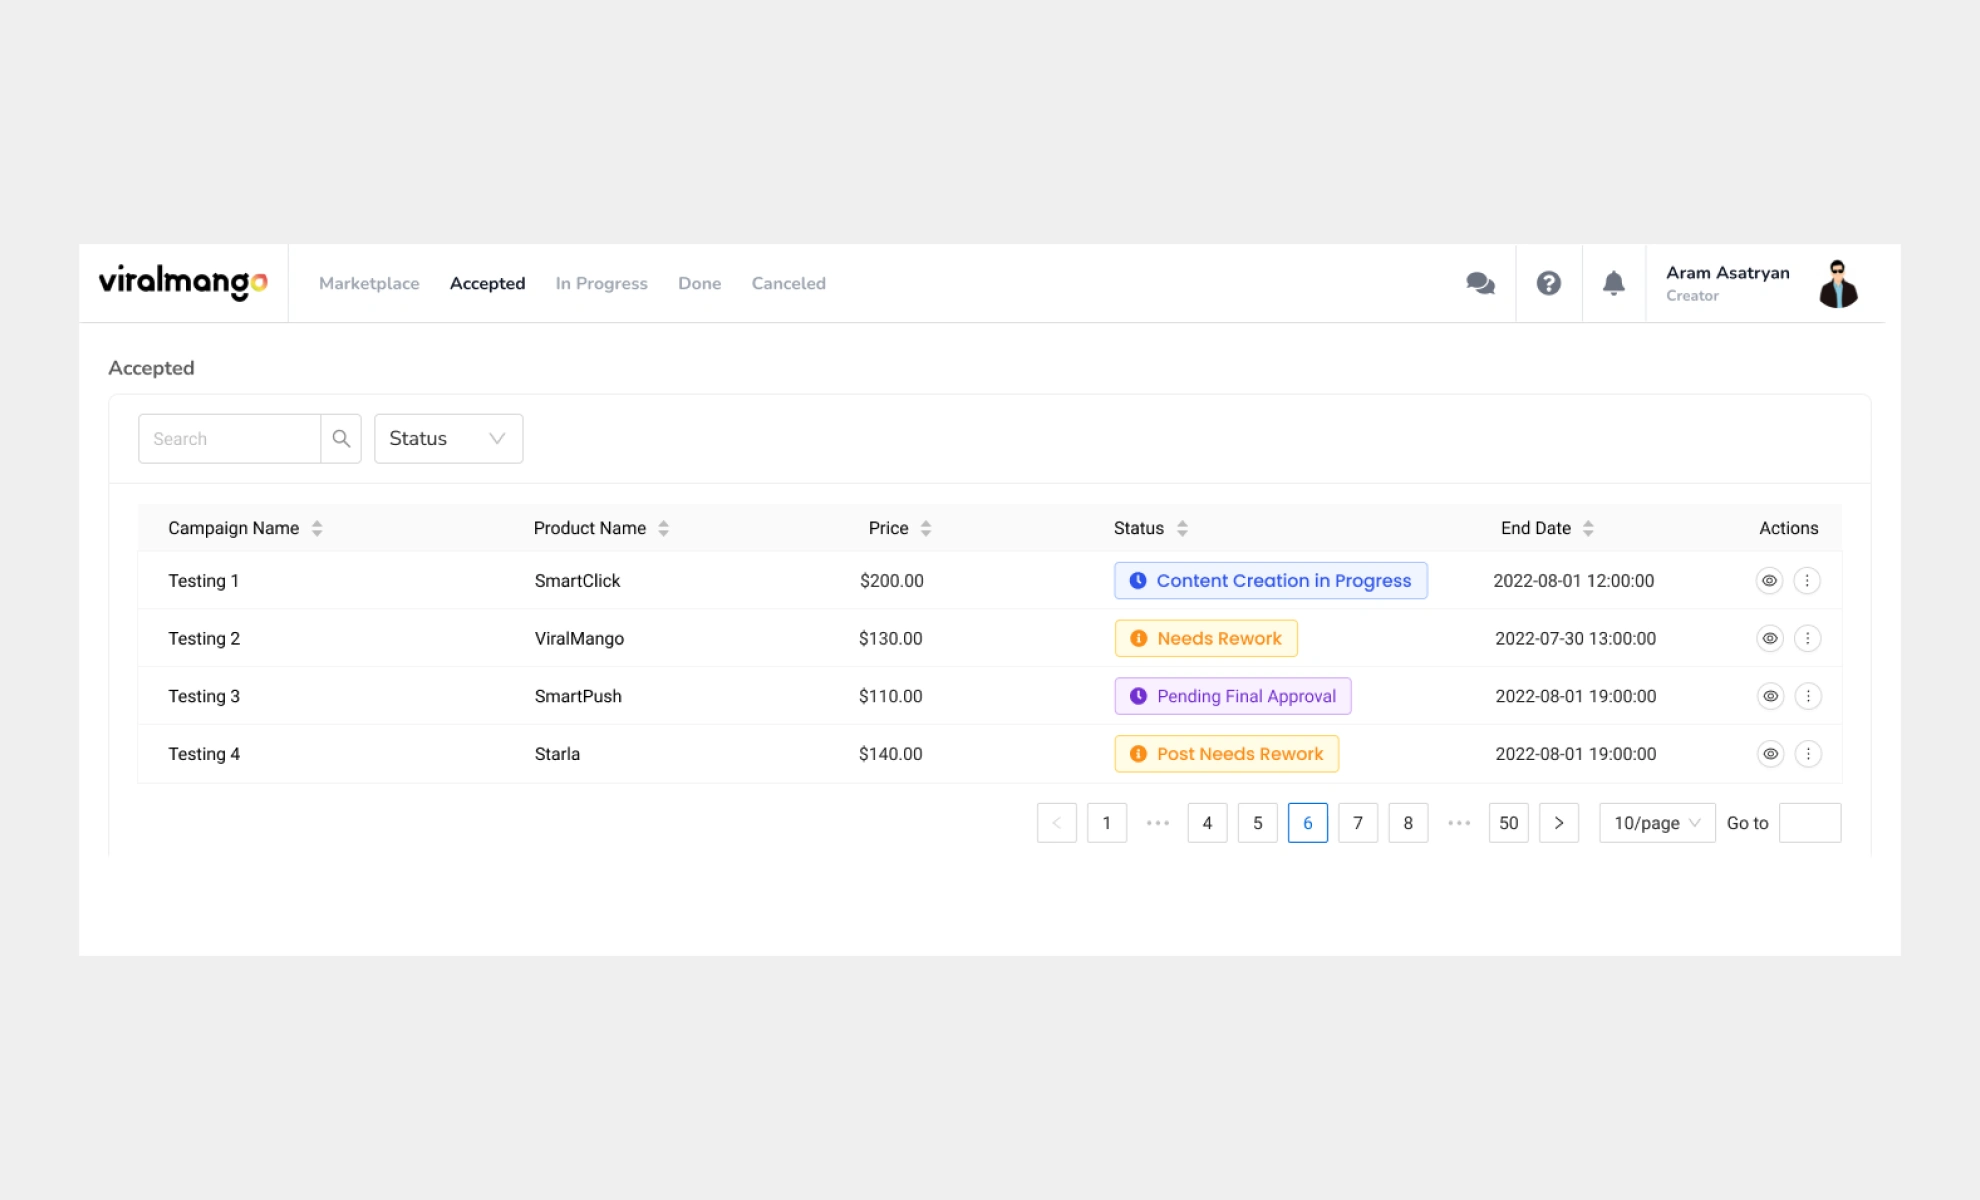The width and height of the screenshot is (1980, 1200).
Task: Open the 10/page page-size dropdown
Action: [x=1656, y=822]
